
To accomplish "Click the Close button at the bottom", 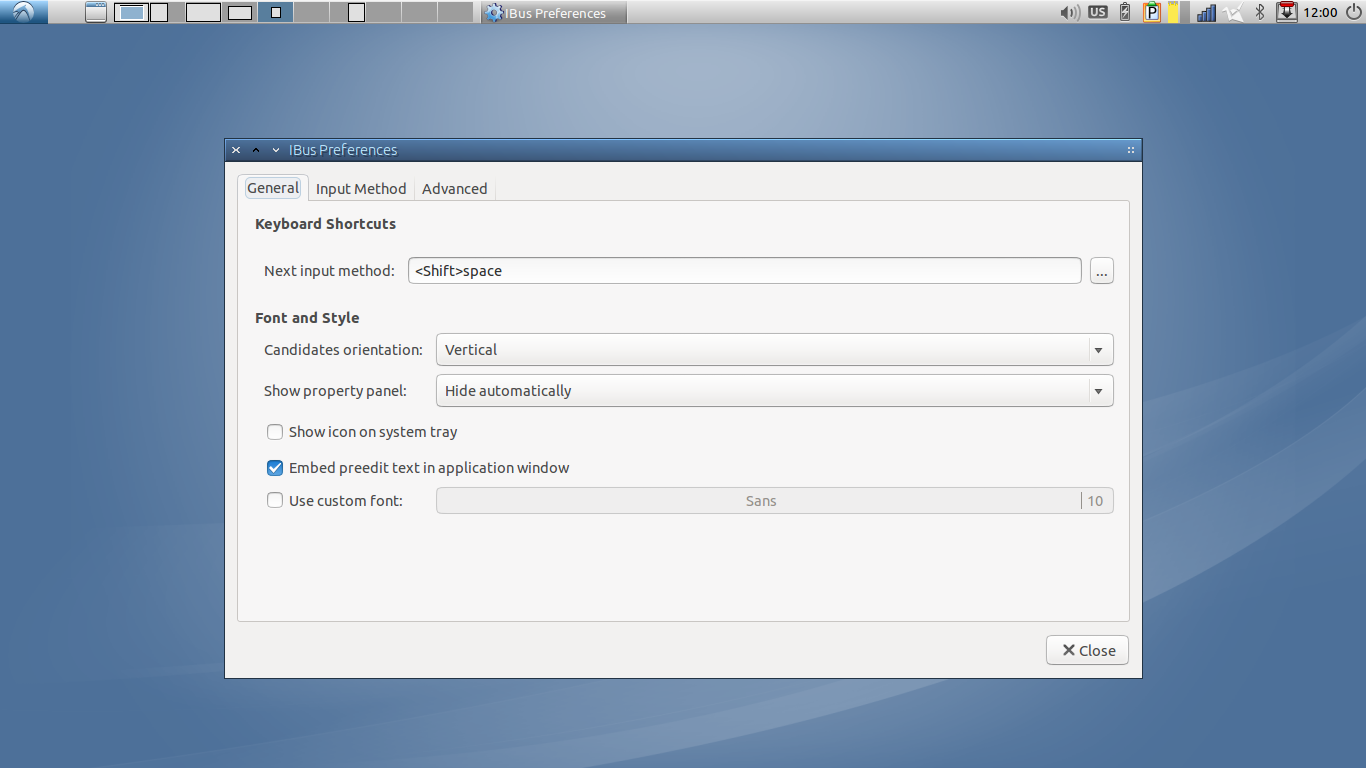I will point(1087,650).
